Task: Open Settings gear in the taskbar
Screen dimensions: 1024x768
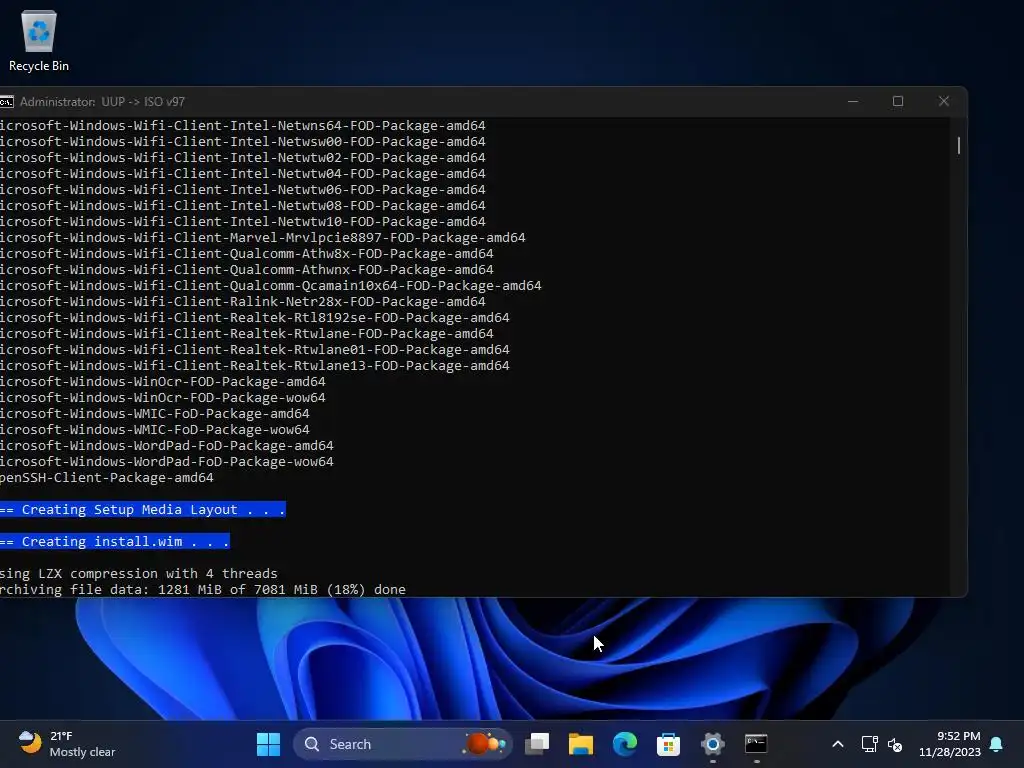Action: click(712, 744)
